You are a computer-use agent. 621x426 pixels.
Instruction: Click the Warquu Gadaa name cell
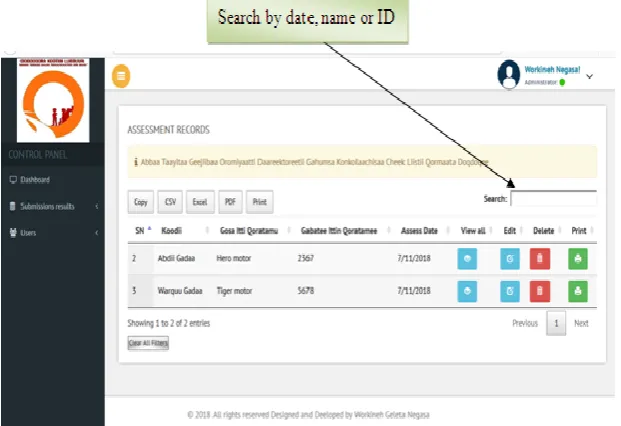(180, 291)
